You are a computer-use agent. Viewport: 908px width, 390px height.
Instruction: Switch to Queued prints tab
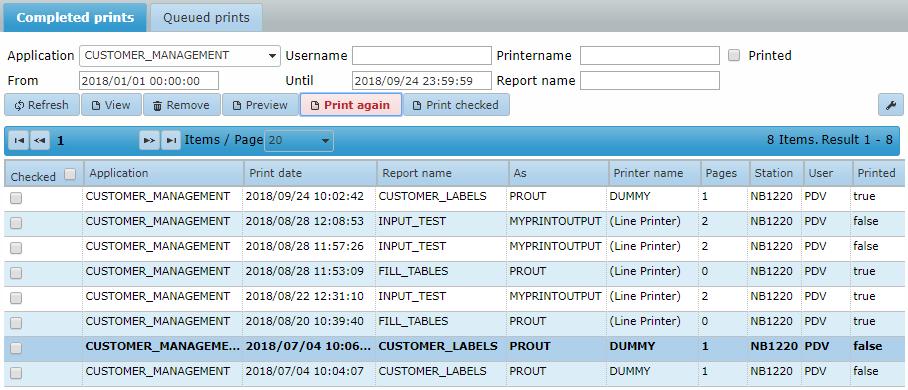click(206, 17)
